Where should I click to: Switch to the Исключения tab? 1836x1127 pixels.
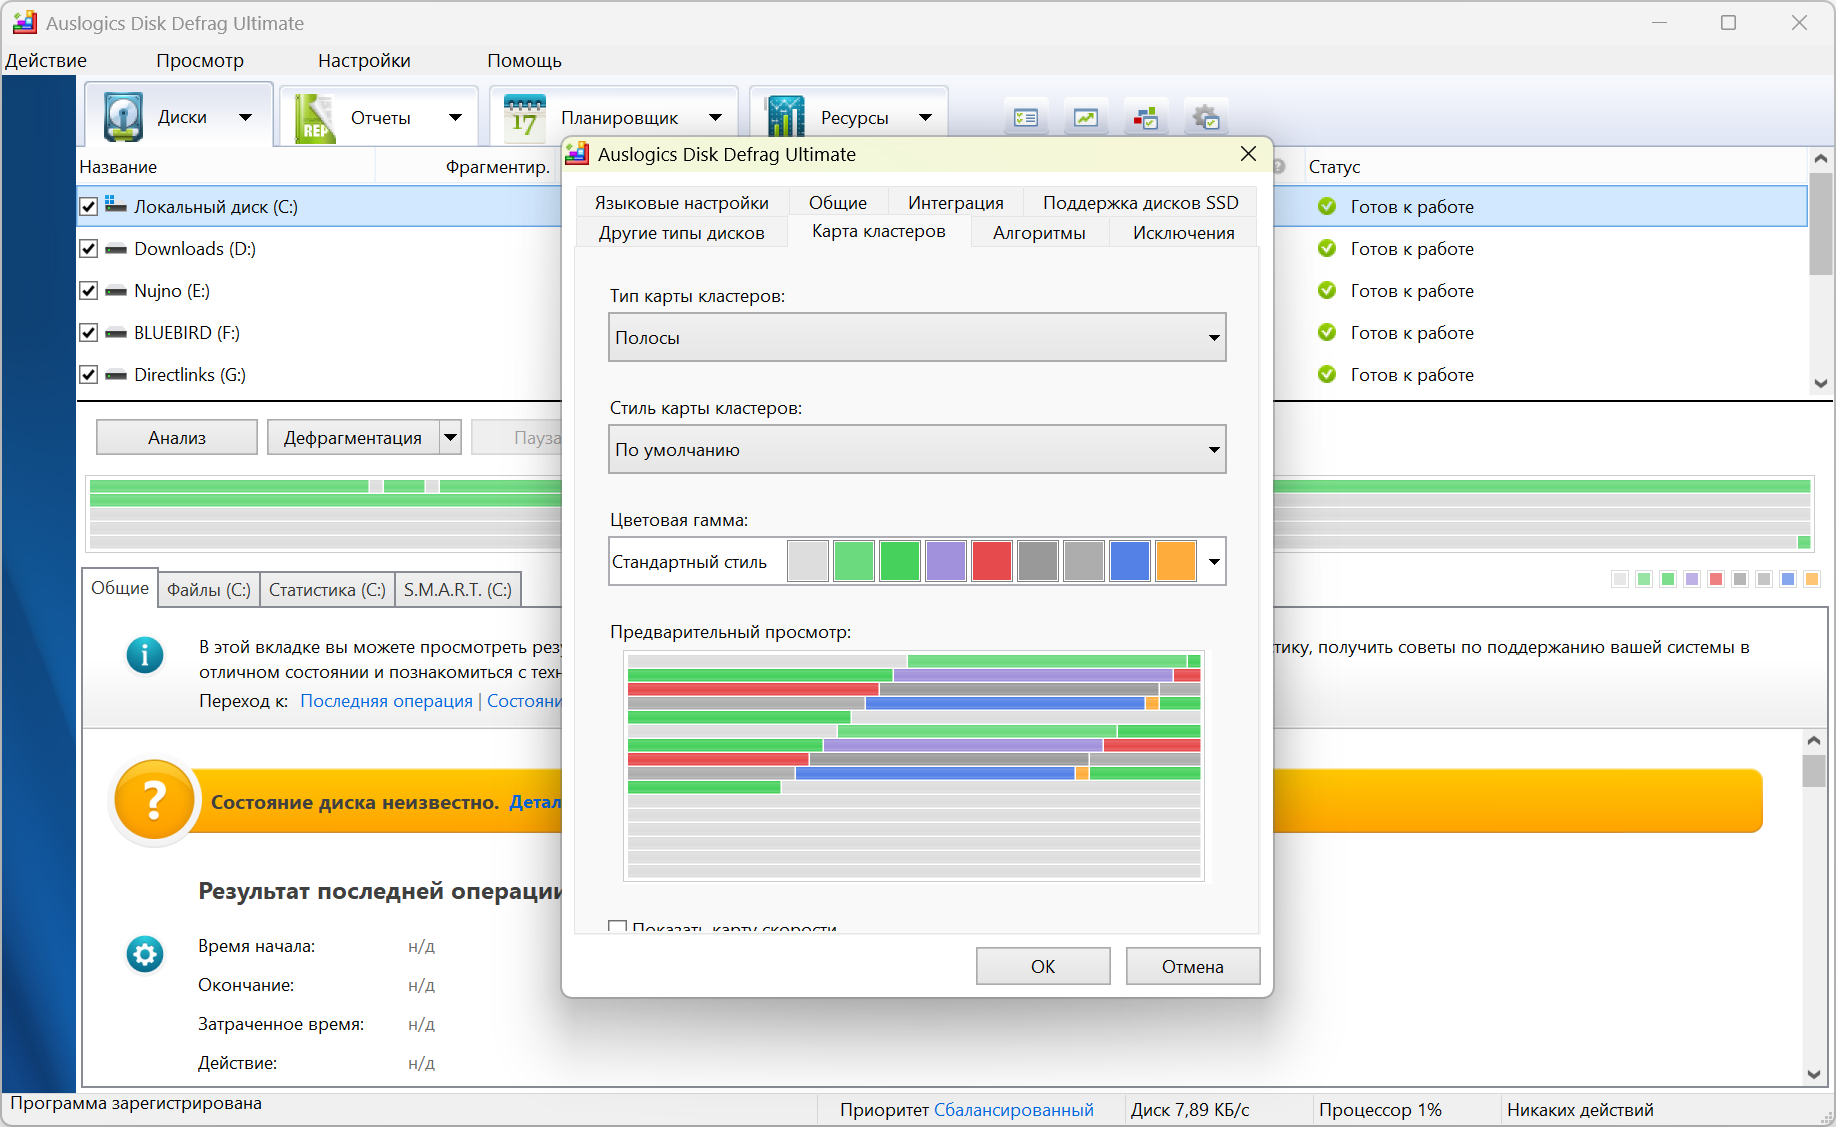(x=1184, y=233)
